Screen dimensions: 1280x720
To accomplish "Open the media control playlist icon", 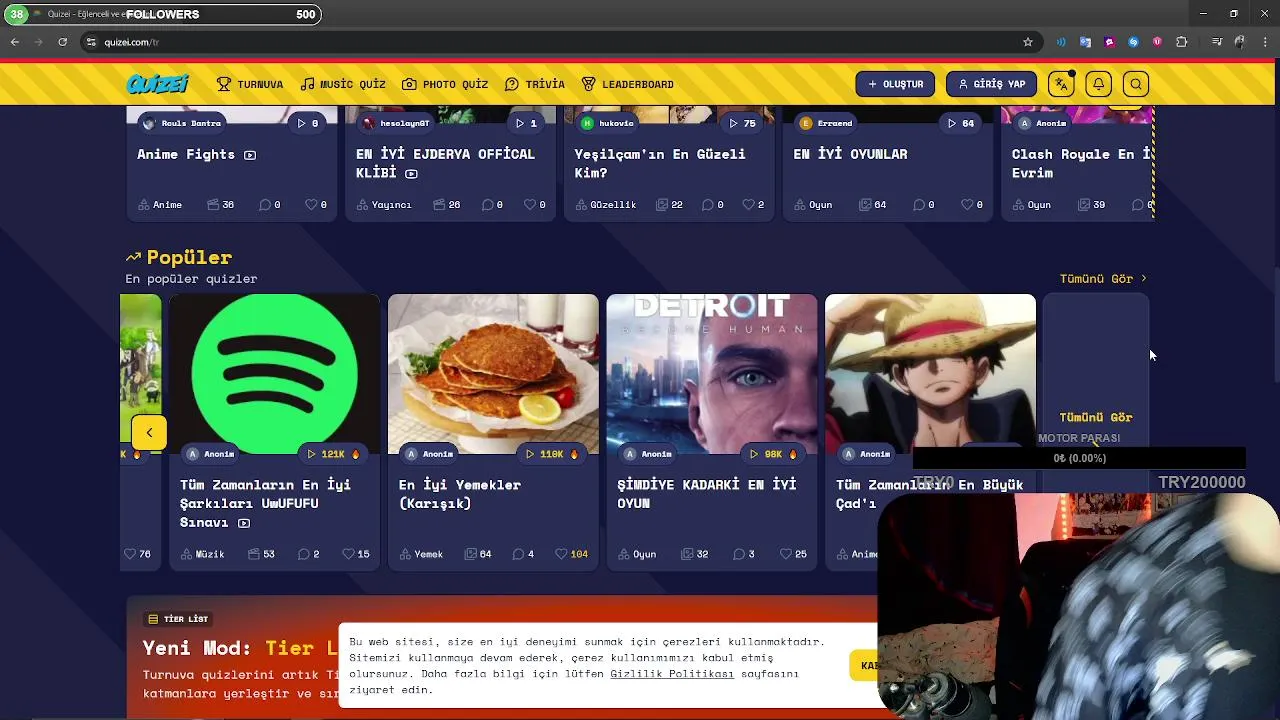I will [1216, 42].
